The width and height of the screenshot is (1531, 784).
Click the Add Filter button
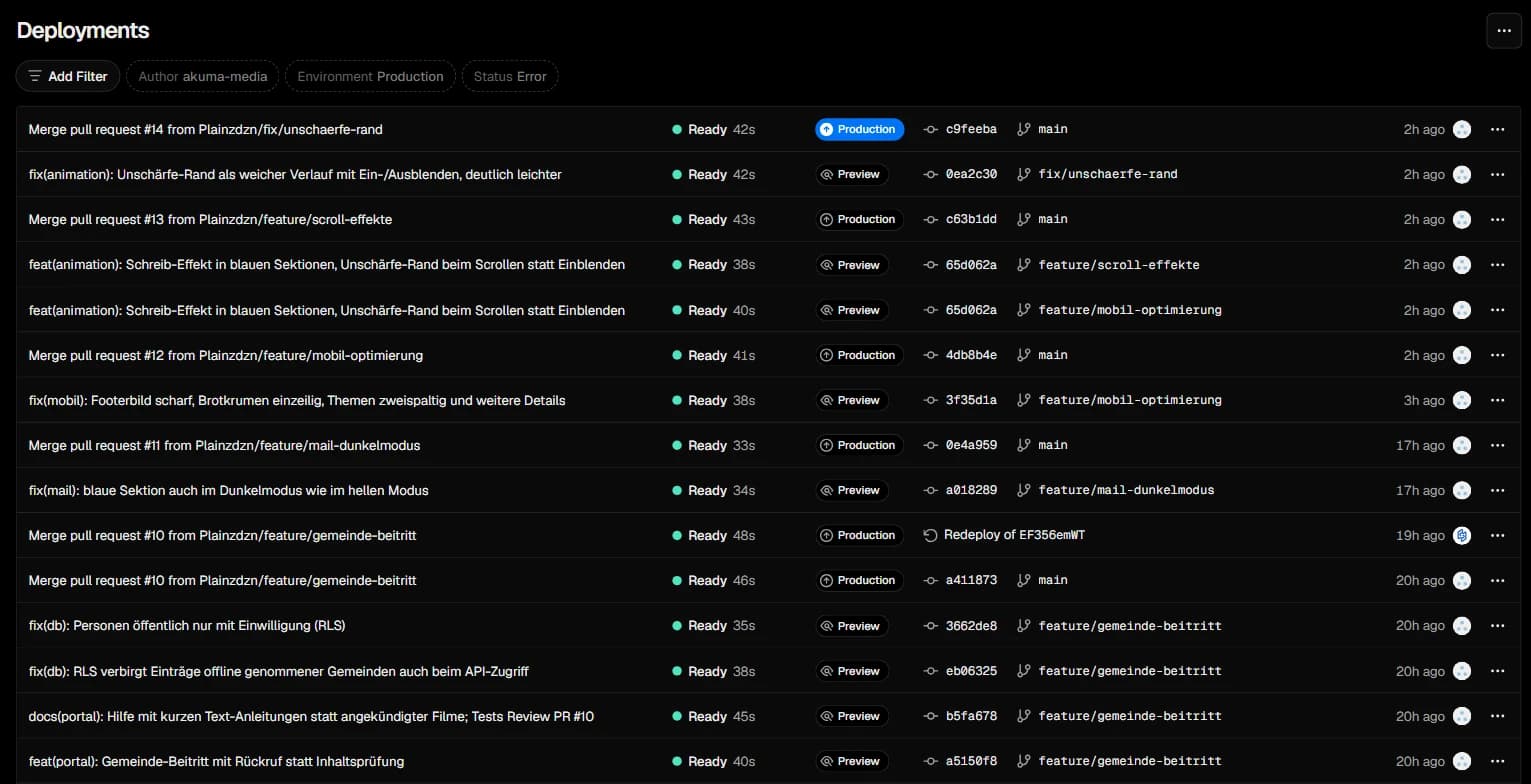click(x=68, y=76)
